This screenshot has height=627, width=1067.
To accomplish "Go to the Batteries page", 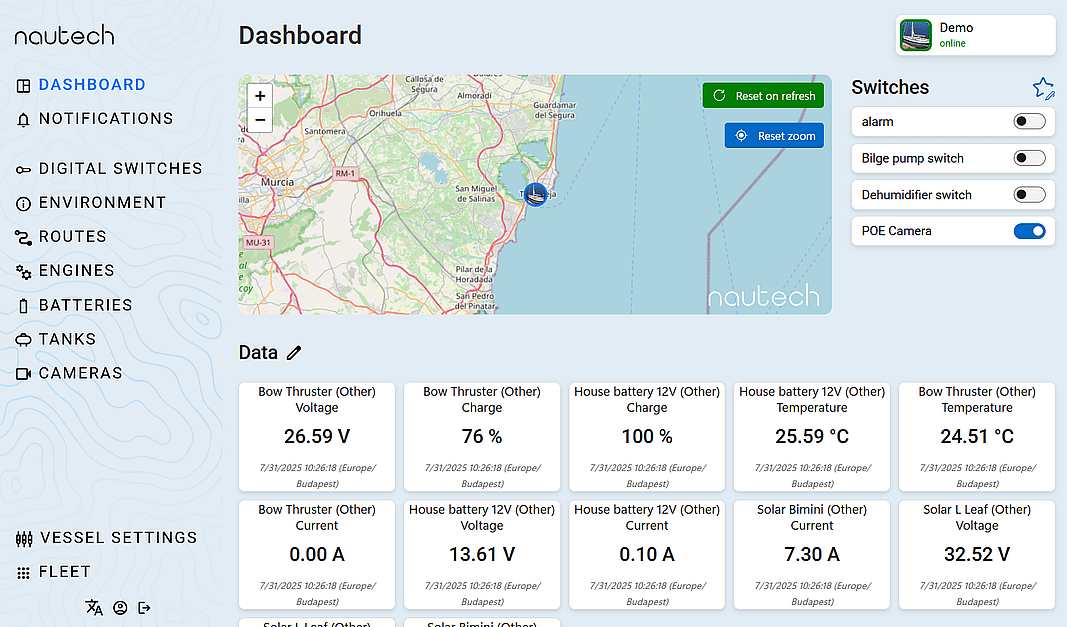I will click(85, 305).
